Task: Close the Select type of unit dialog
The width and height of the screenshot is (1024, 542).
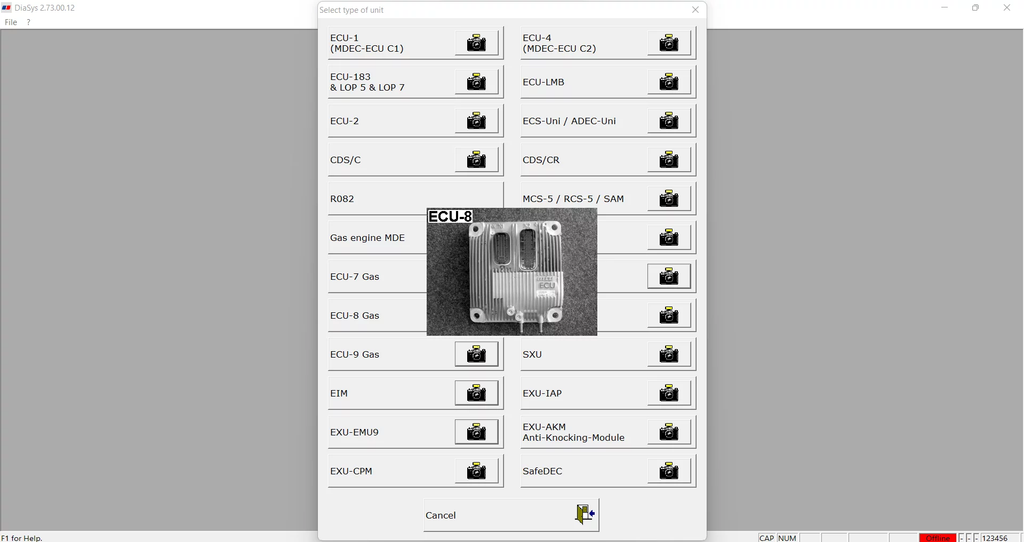Action: pos(695,10)
